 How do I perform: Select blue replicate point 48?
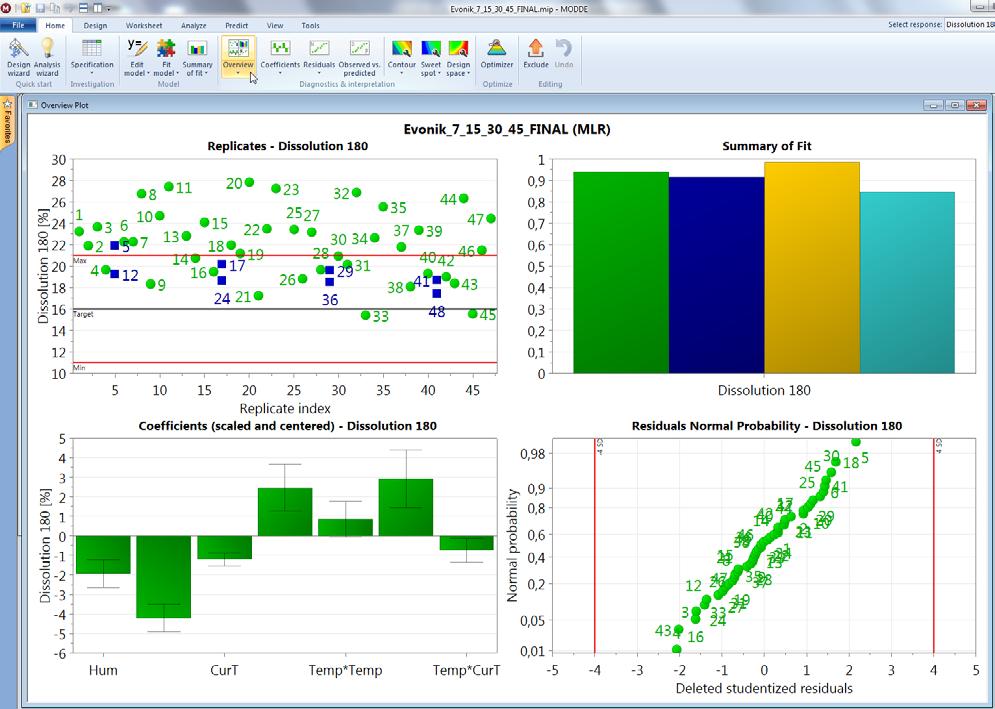point(437,293)
